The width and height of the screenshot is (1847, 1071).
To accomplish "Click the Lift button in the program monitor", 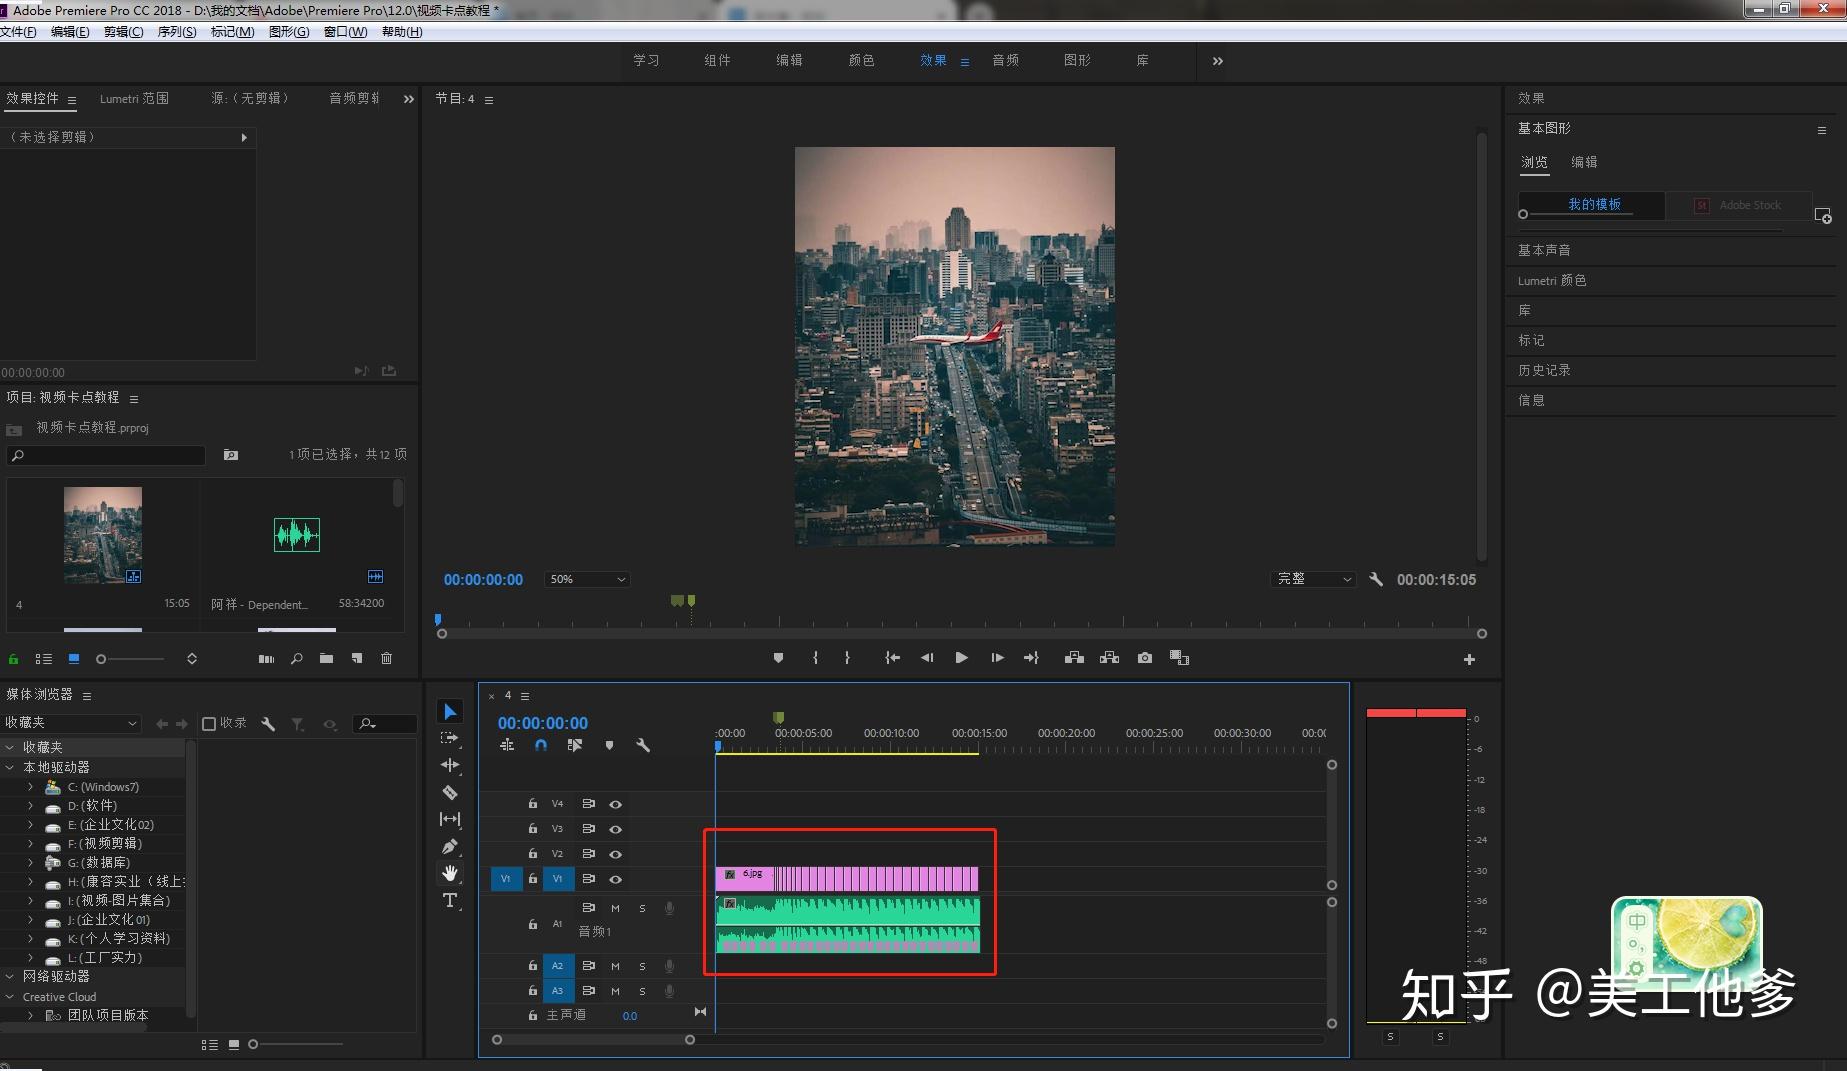I will click(x=1074, y=658).
